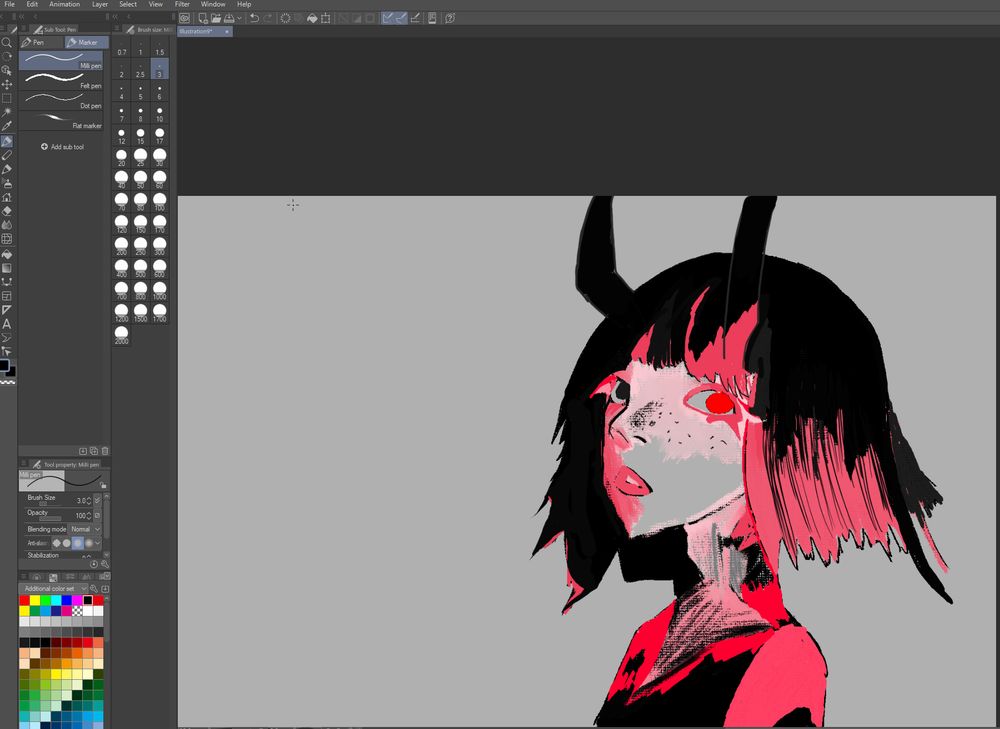Select the Auto select wand tool
The image size is (1000, 729).
click(x=6, y=112)
